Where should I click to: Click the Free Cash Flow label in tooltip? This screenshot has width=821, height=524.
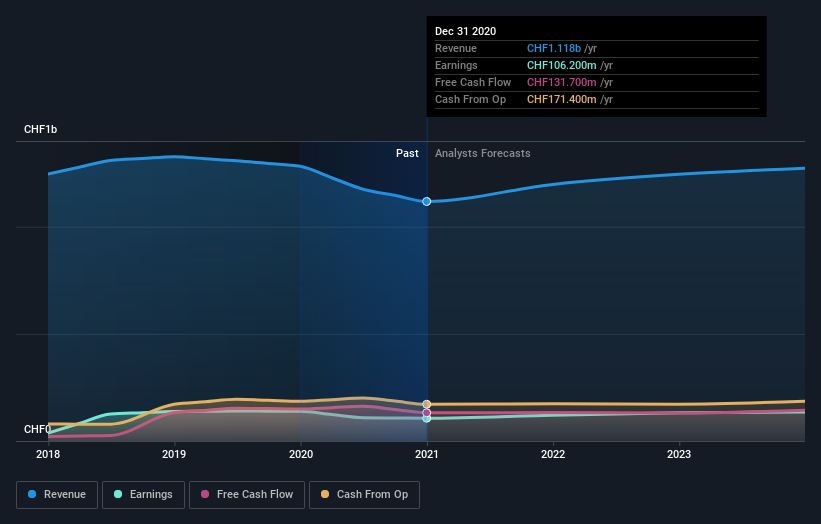473,82
